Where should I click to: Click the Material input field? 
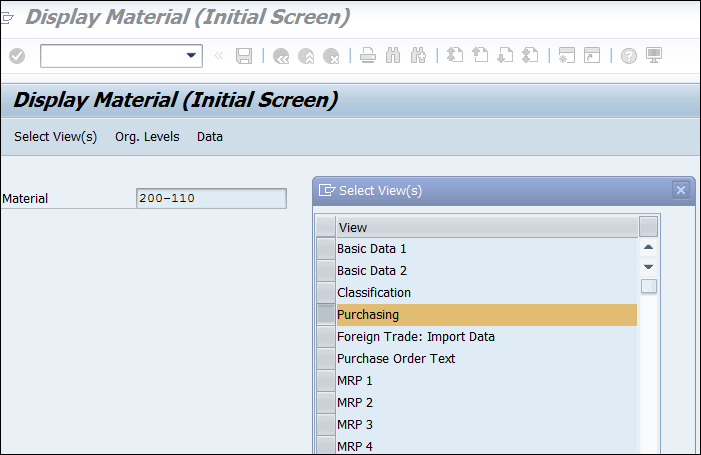(210, 198)
